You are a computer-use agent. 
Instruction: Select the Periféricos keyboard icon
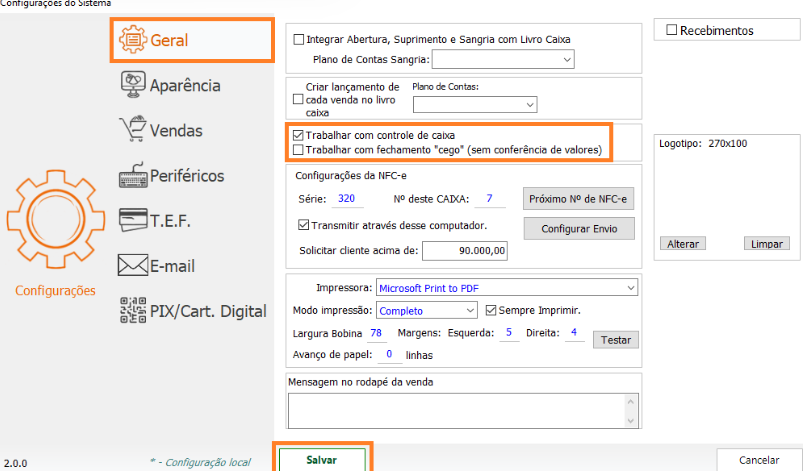pyautogui.click(x=133, y=175)
